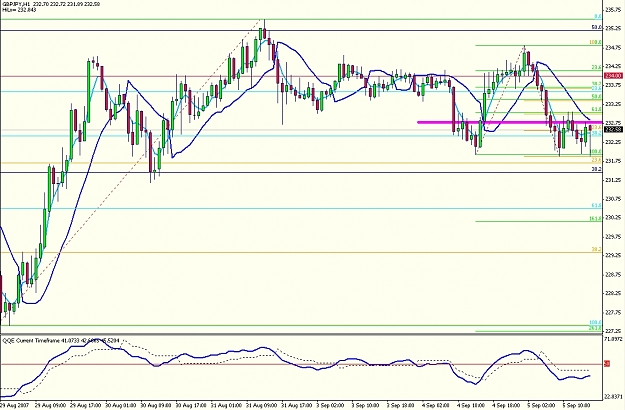Screen dimensions: 625x410
Task: Click the 235.75 price axis label
Action: point(614,10)
